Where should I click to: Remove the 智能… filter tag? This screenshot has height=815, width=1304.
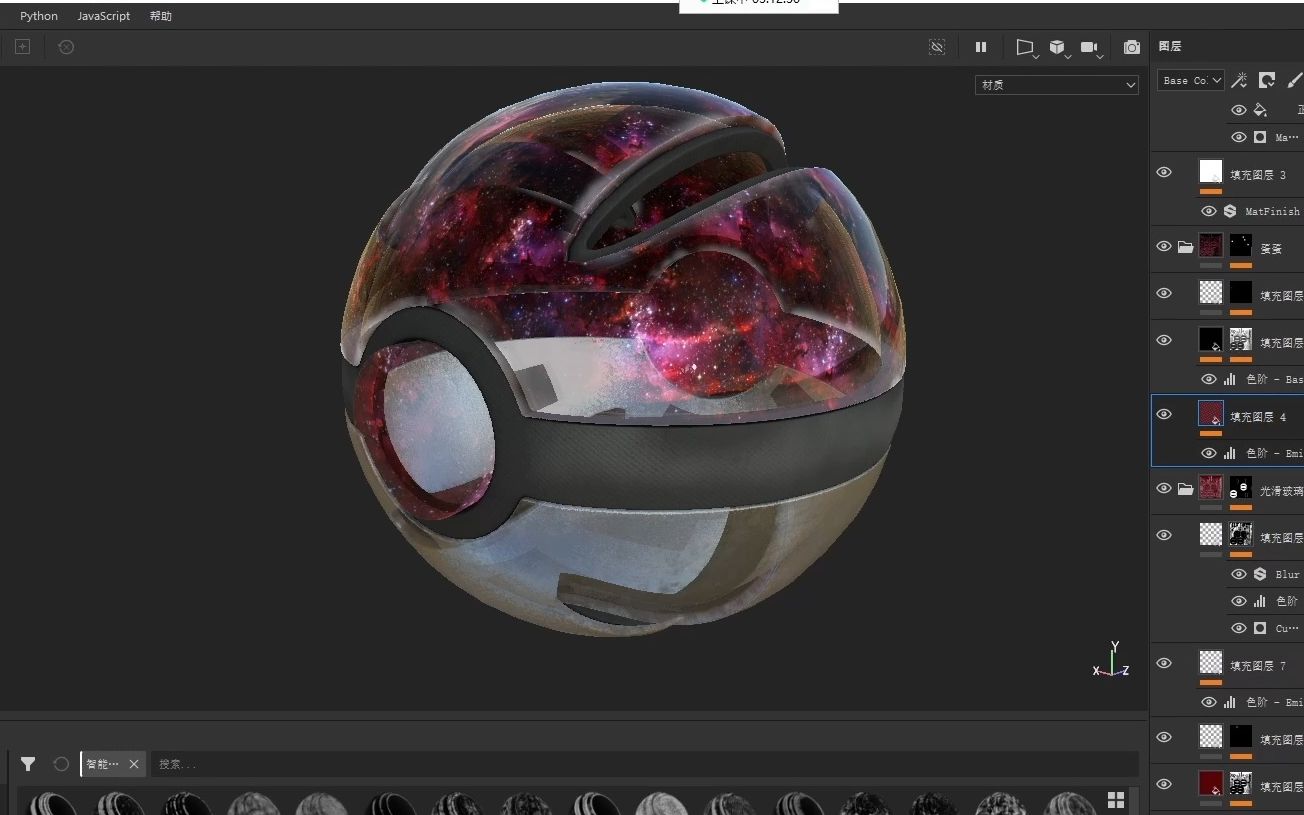tap(134, 764)
